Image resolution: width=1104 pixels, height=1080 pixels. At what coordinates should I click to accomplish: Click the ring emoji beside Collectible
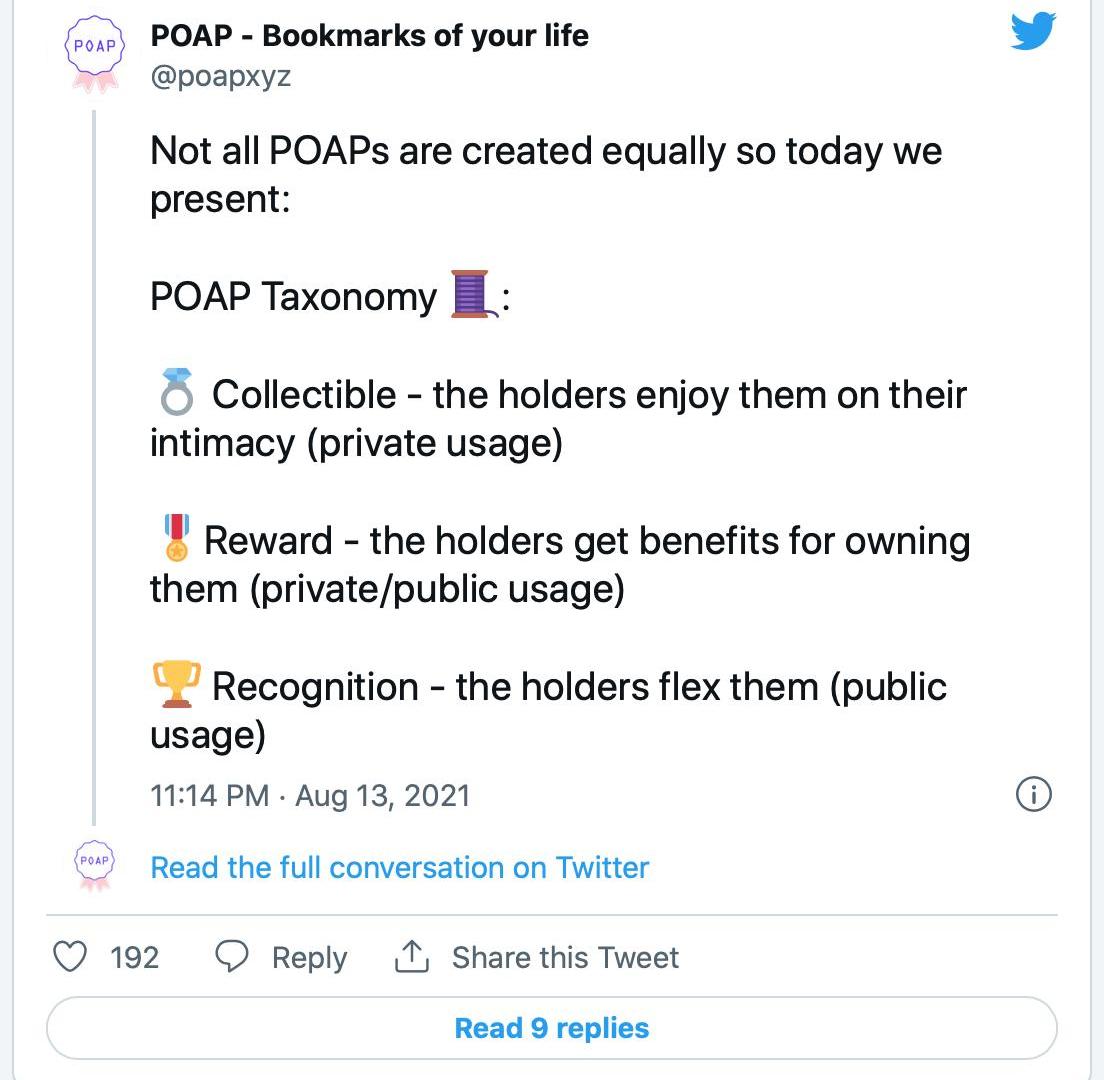tap(176, 391)
